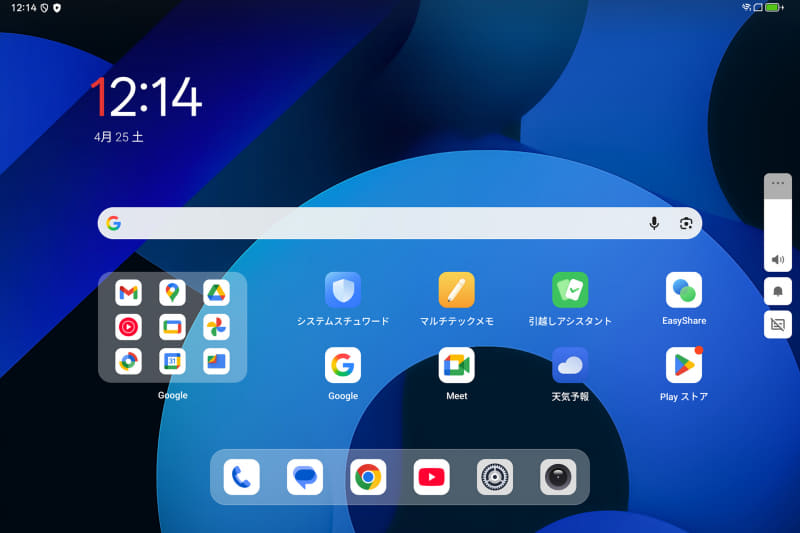Tap the 12:14 clock widget
The width and height of the screenshot is (800, 533).
coord(146,97)
